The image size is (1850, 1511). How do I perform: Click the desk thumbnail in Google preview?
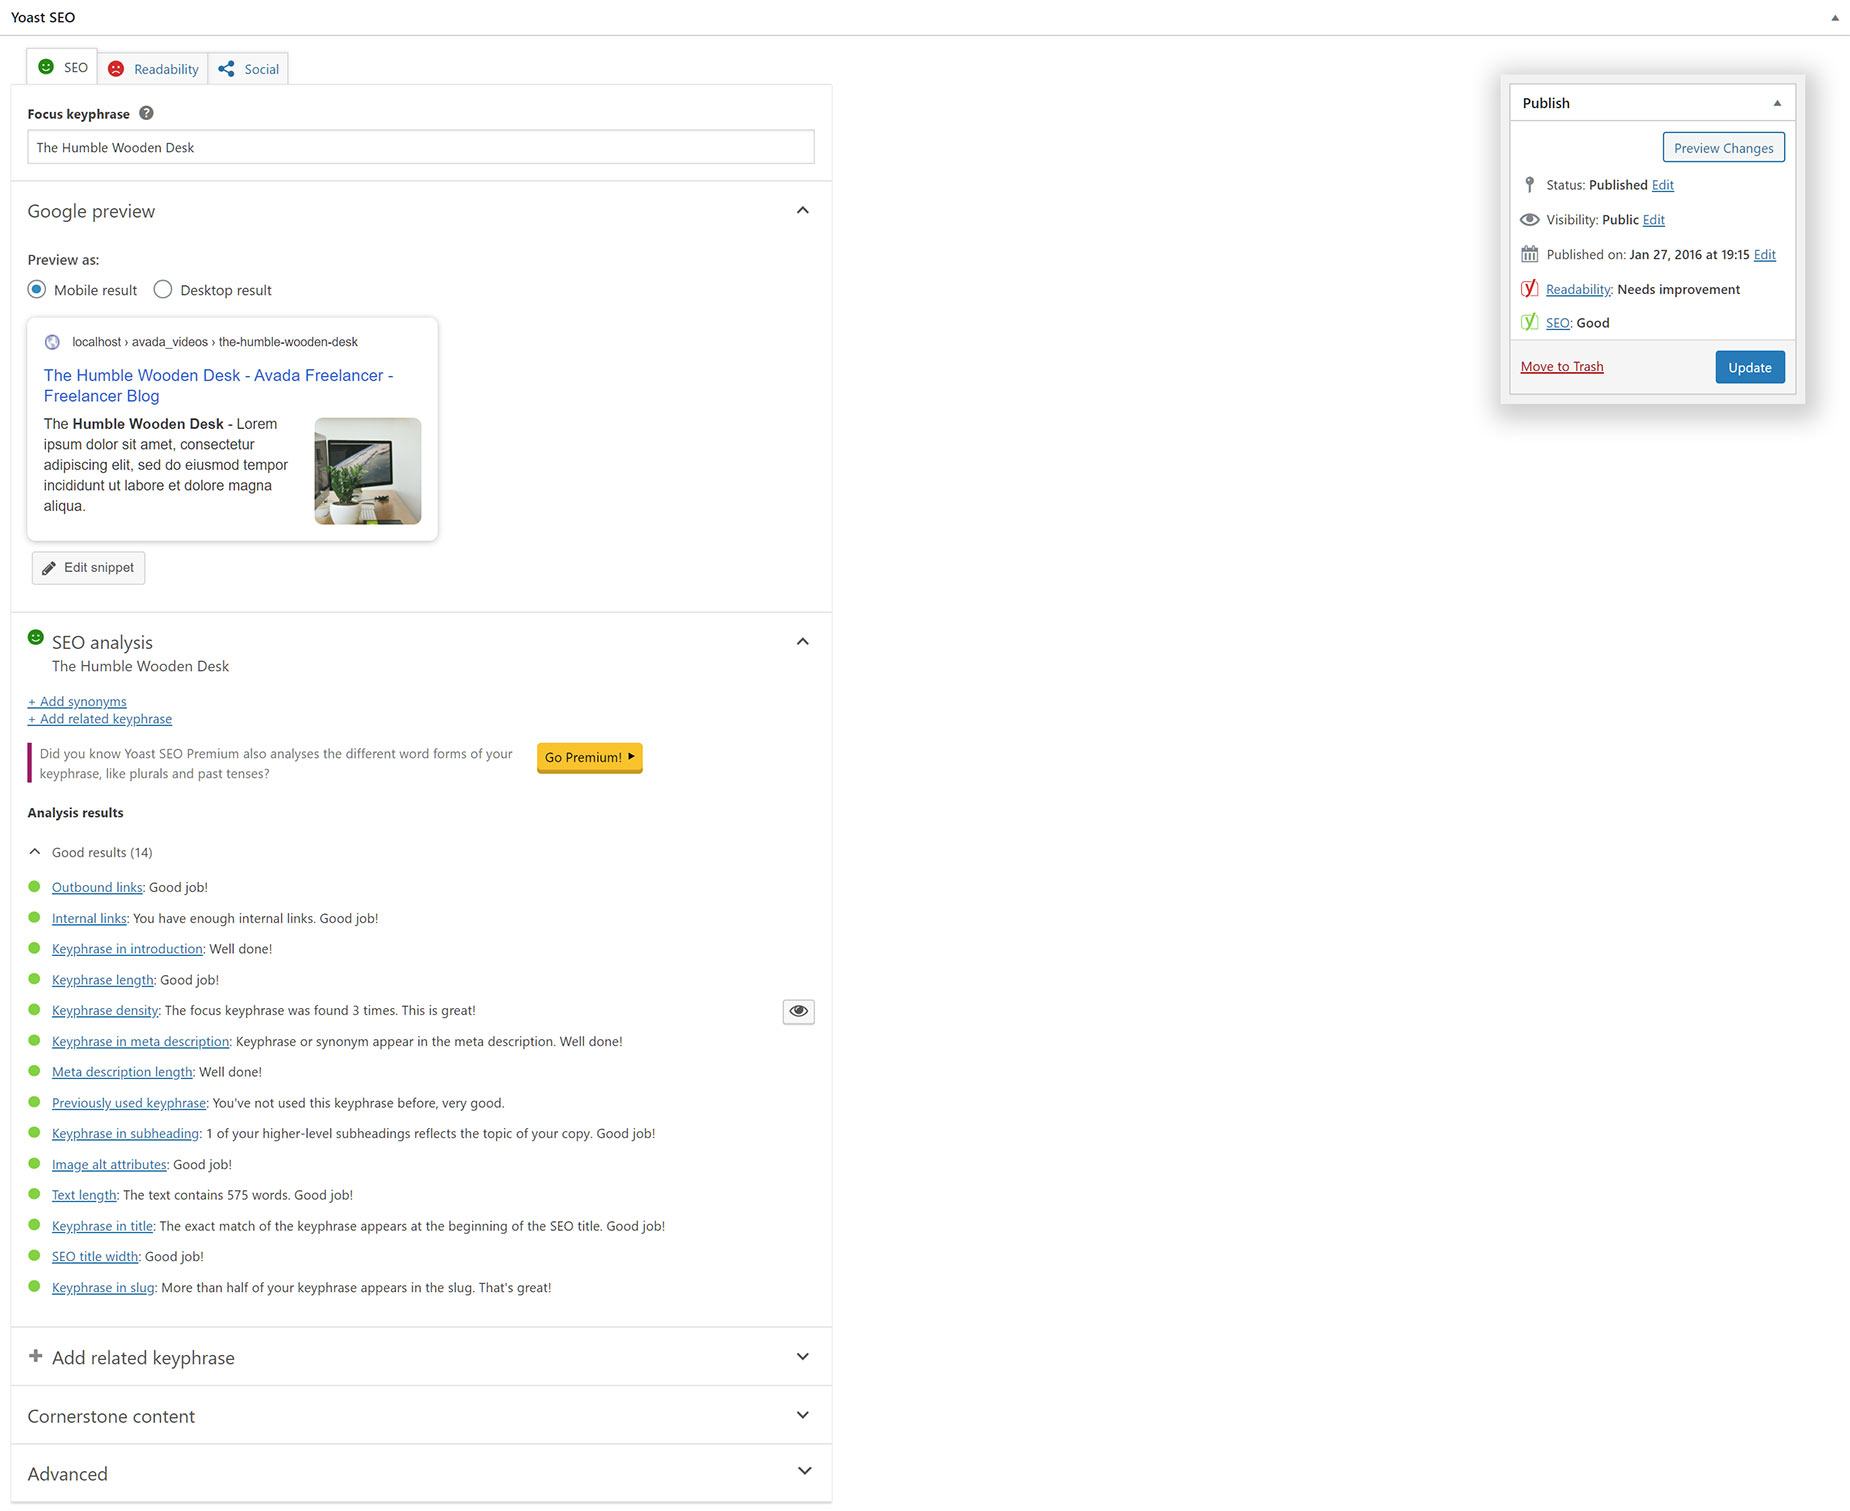368,471
